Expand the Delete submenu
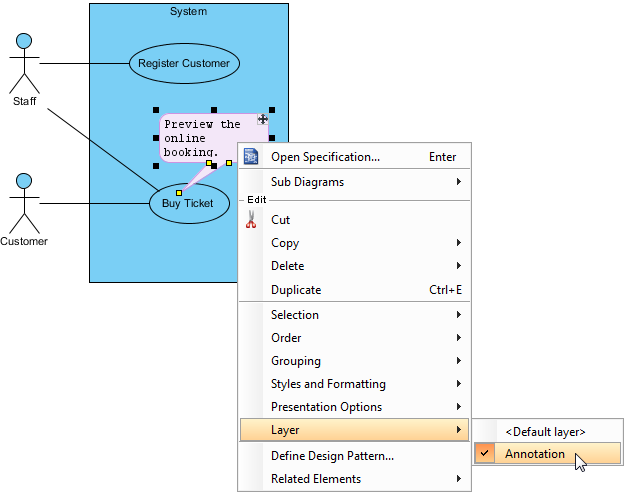626x494 pixels. pyautogui.click(x=355, y=266)
